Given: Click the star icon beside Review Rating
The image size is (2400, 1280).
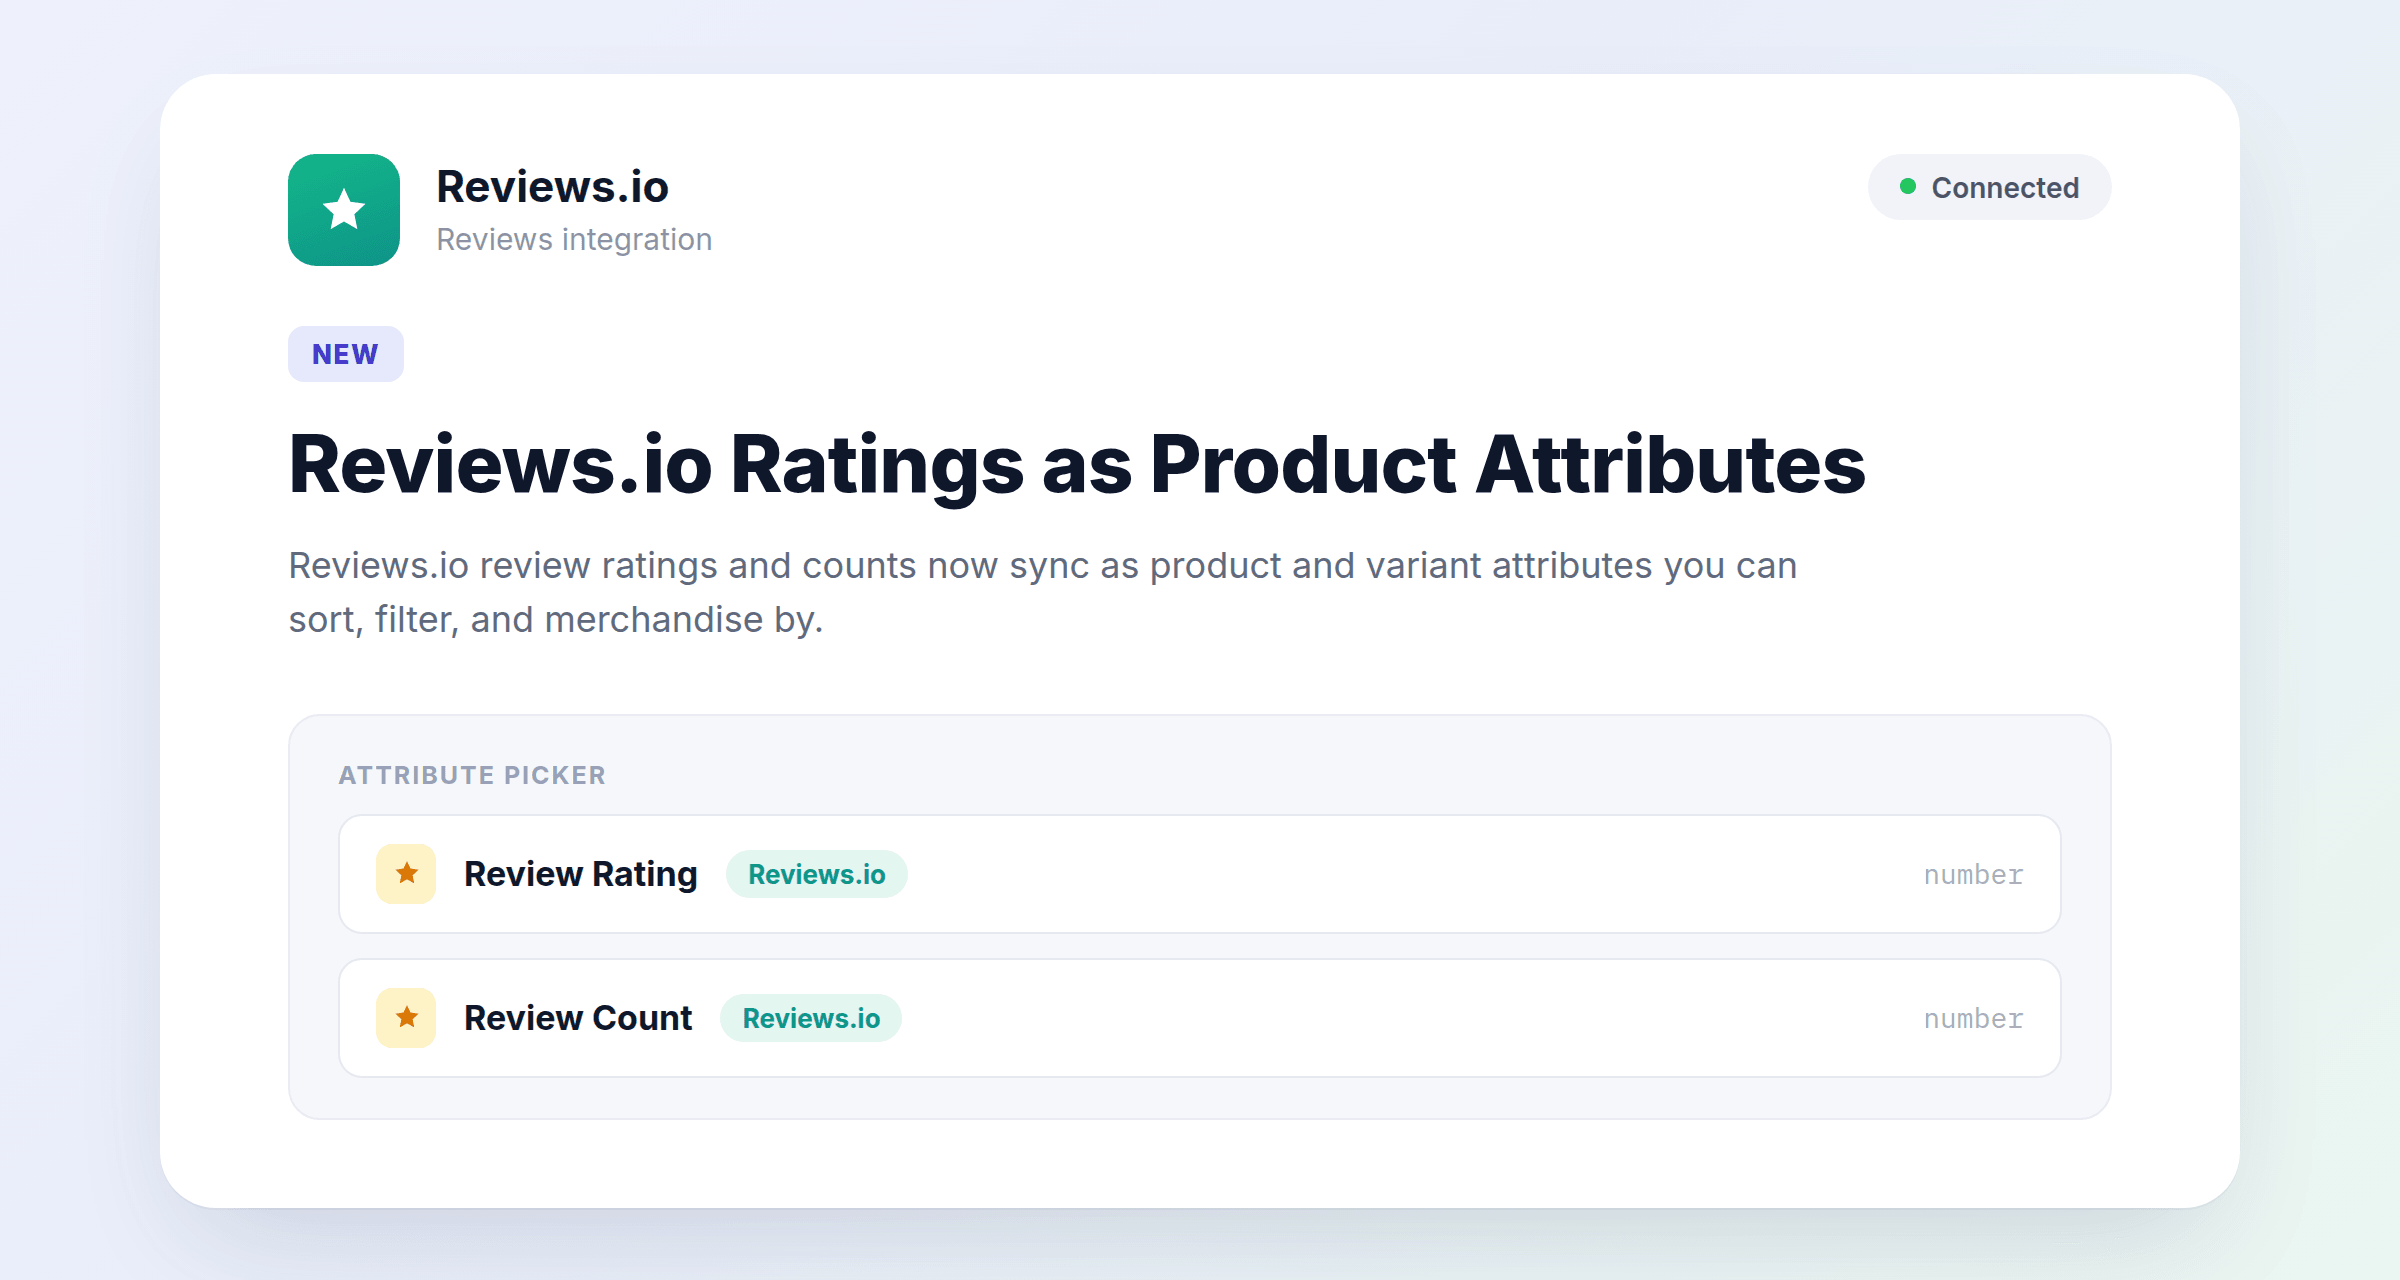Looking at the screenshot, I should (x=406, y=874).
